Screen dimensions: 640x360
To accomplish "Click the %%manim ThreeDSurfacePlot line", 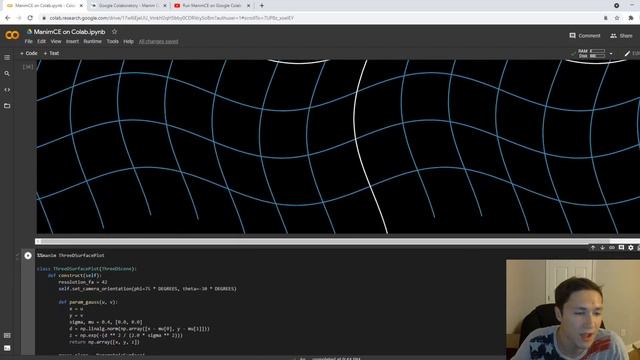I will tap(71, 256).
